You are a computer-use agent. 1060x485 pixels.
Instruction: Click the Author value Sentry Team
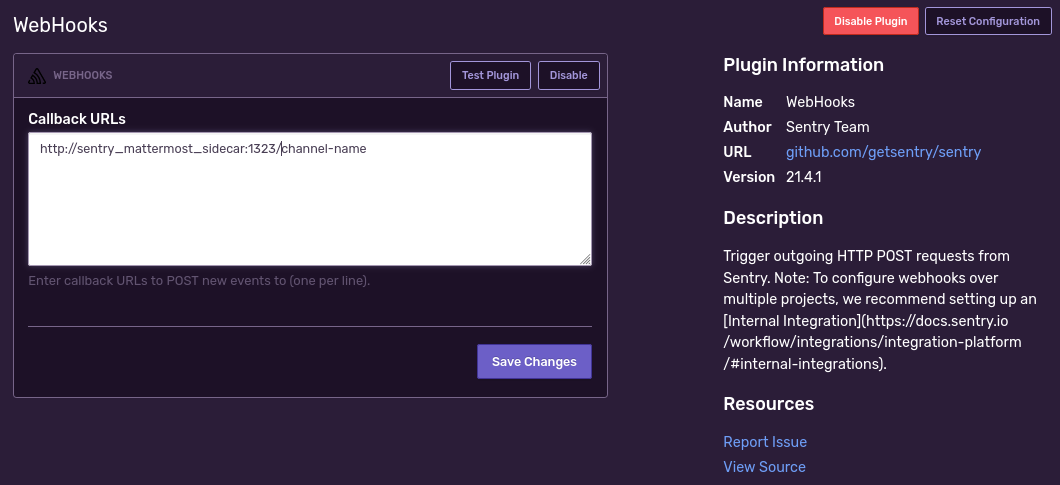tap(827, 126)
